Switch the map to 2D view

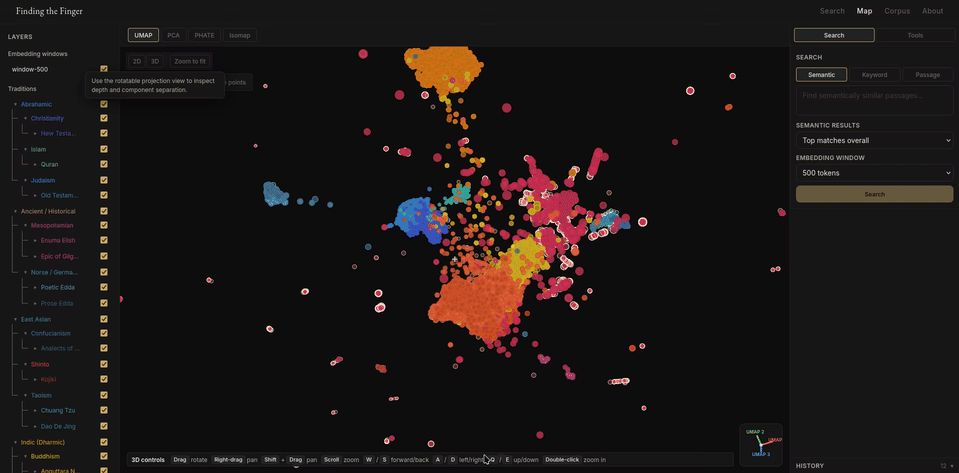tap(137, 61)
